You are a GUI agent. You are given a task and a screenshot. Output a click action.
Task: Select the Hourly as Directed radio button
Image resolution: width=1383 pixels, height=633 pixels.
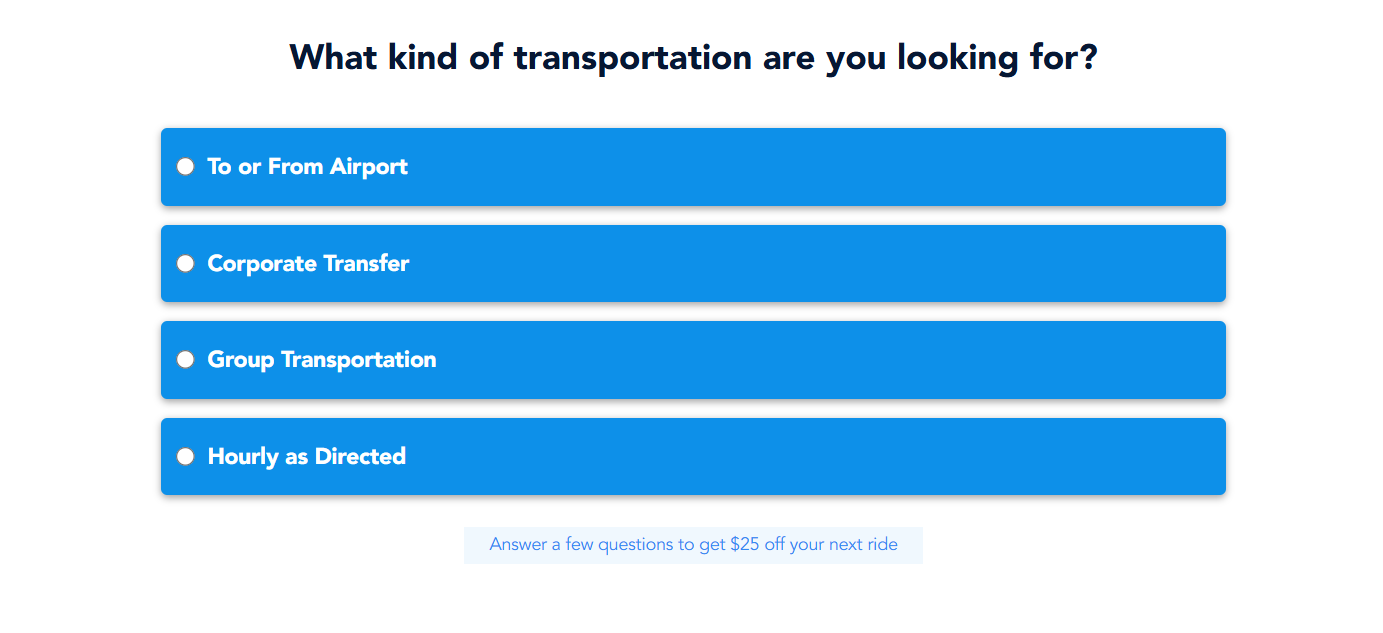(x=185, y=457)
